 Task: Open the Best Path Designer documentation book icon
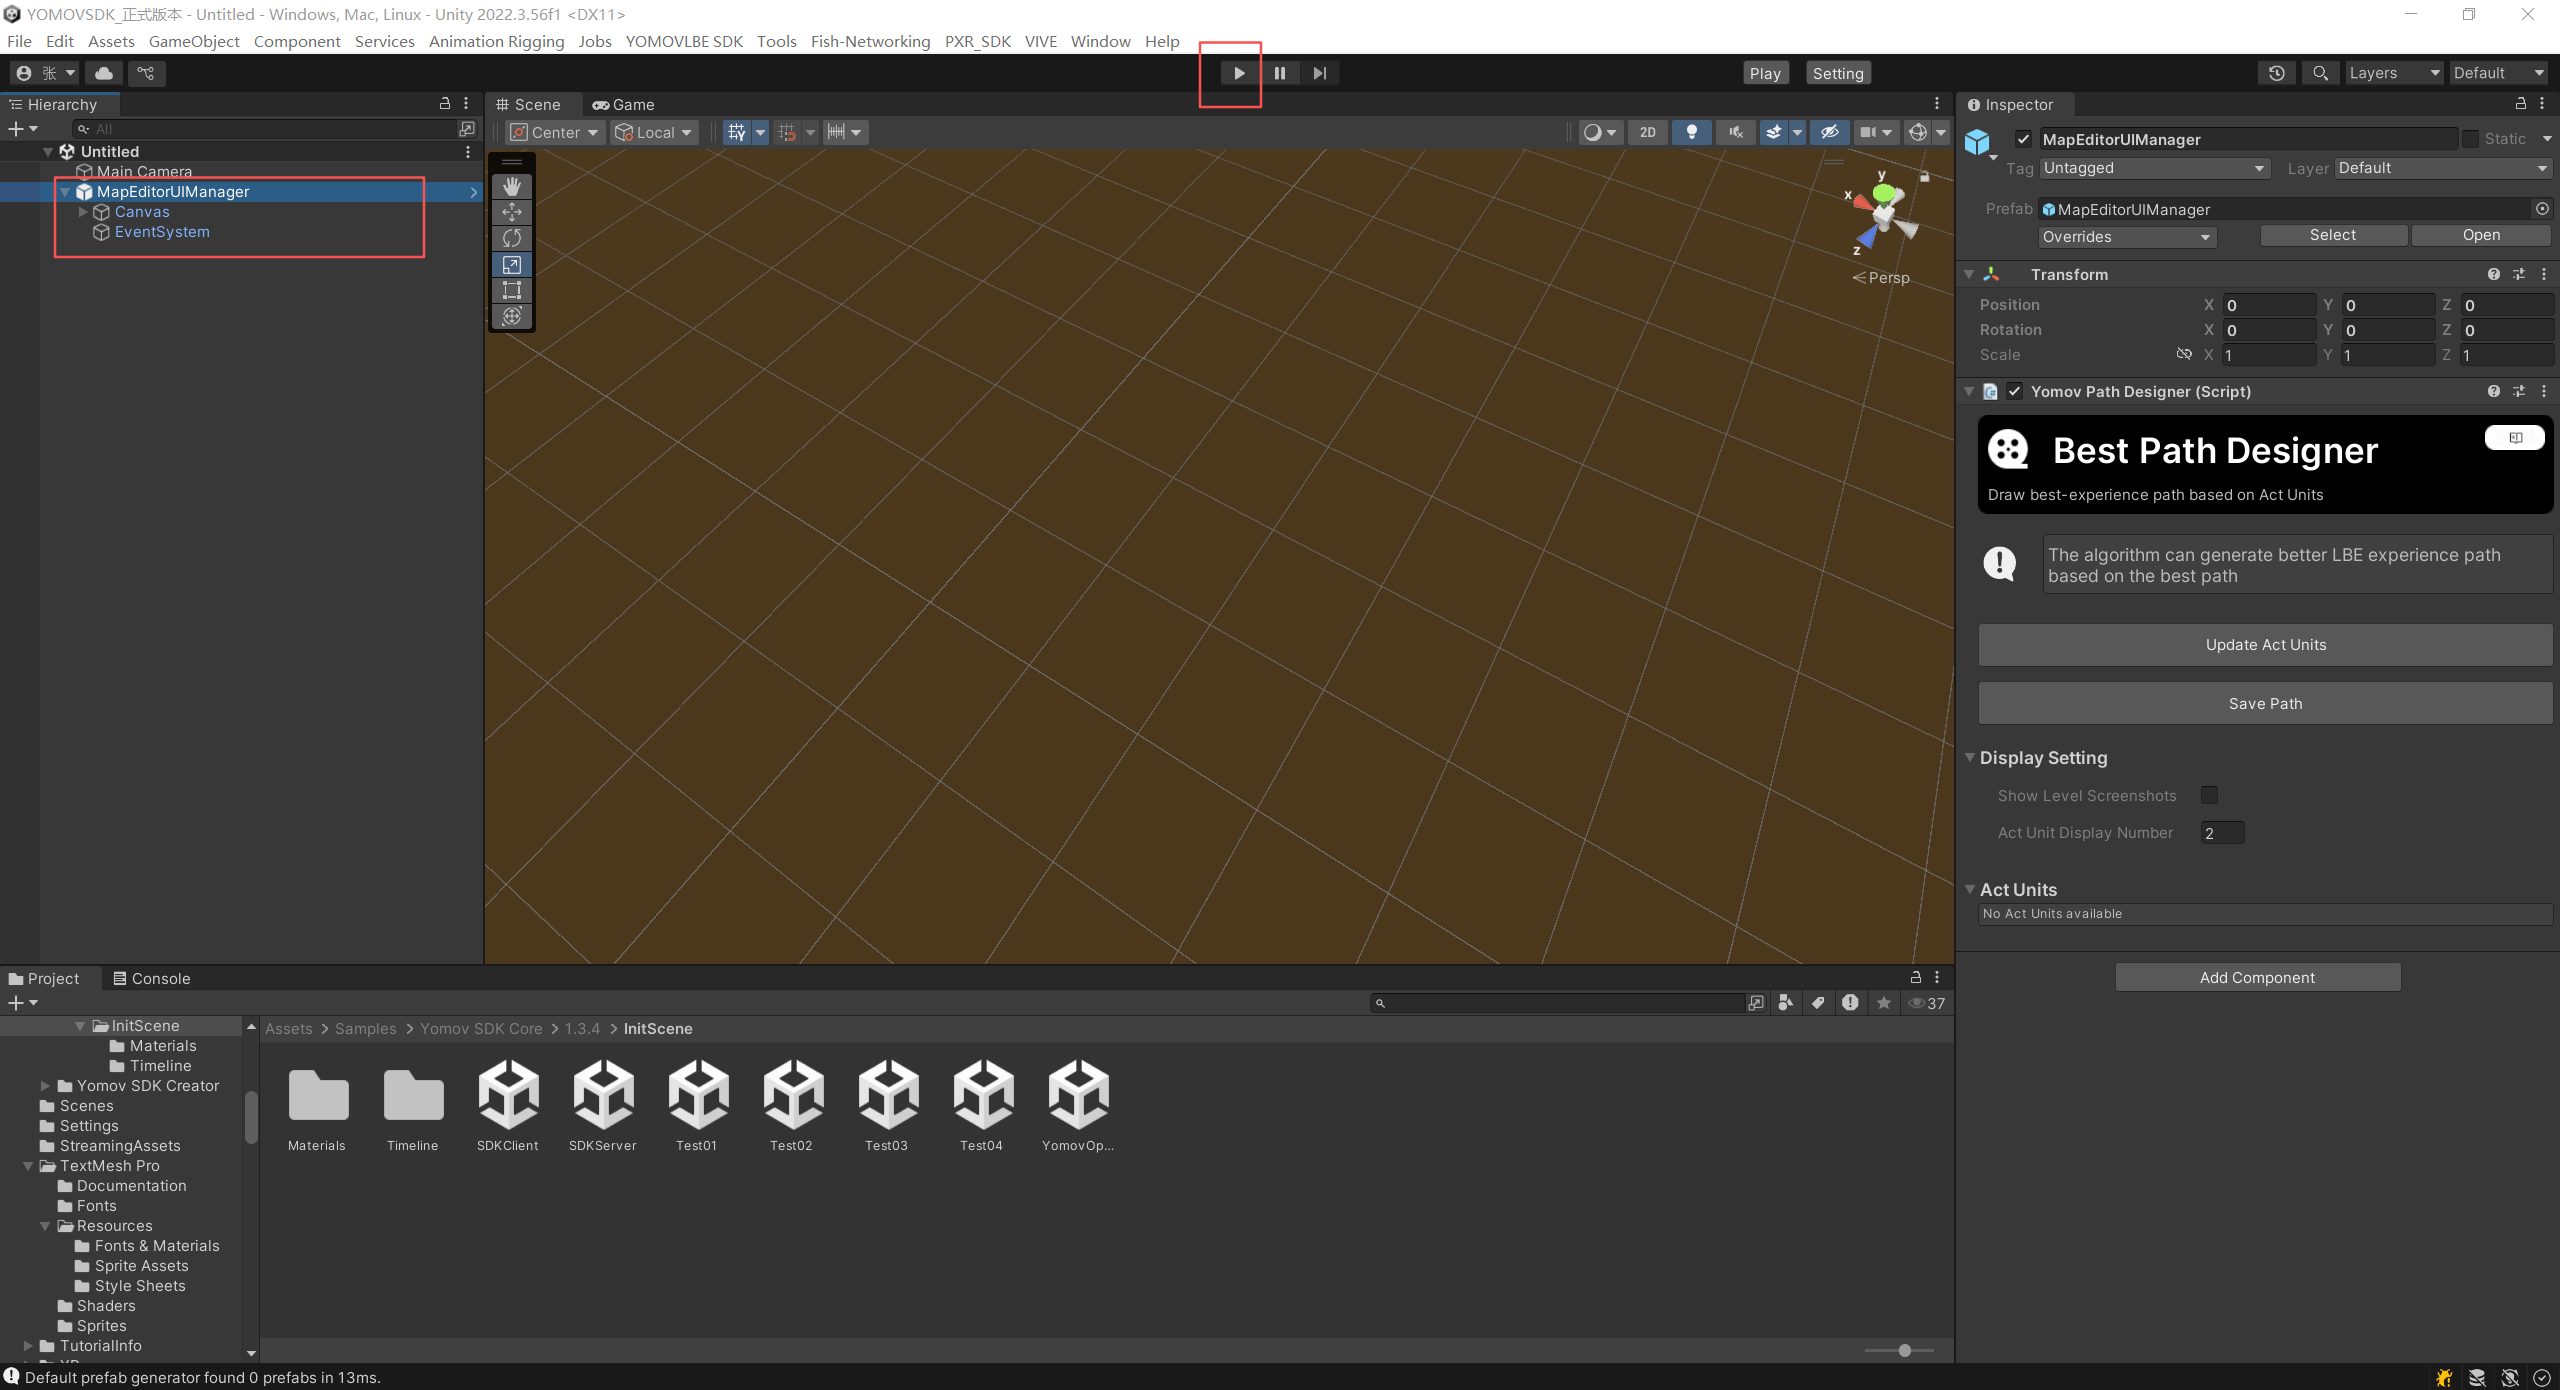click(2515, 437)
